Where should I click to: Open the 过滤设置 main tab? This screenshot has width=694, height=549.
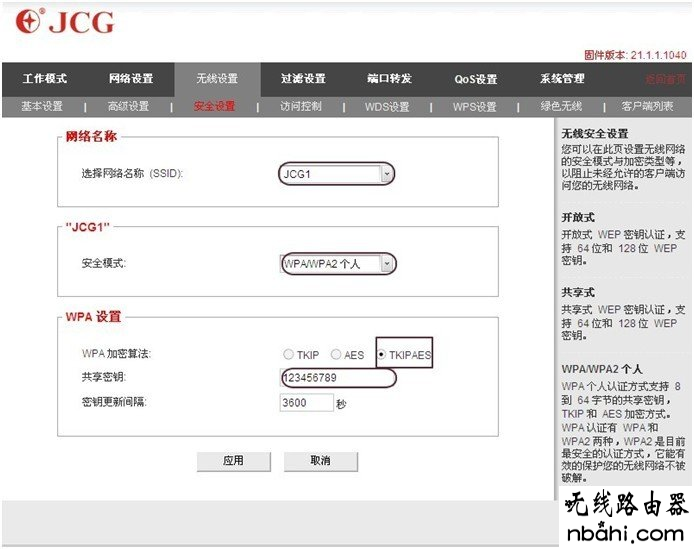304,79
